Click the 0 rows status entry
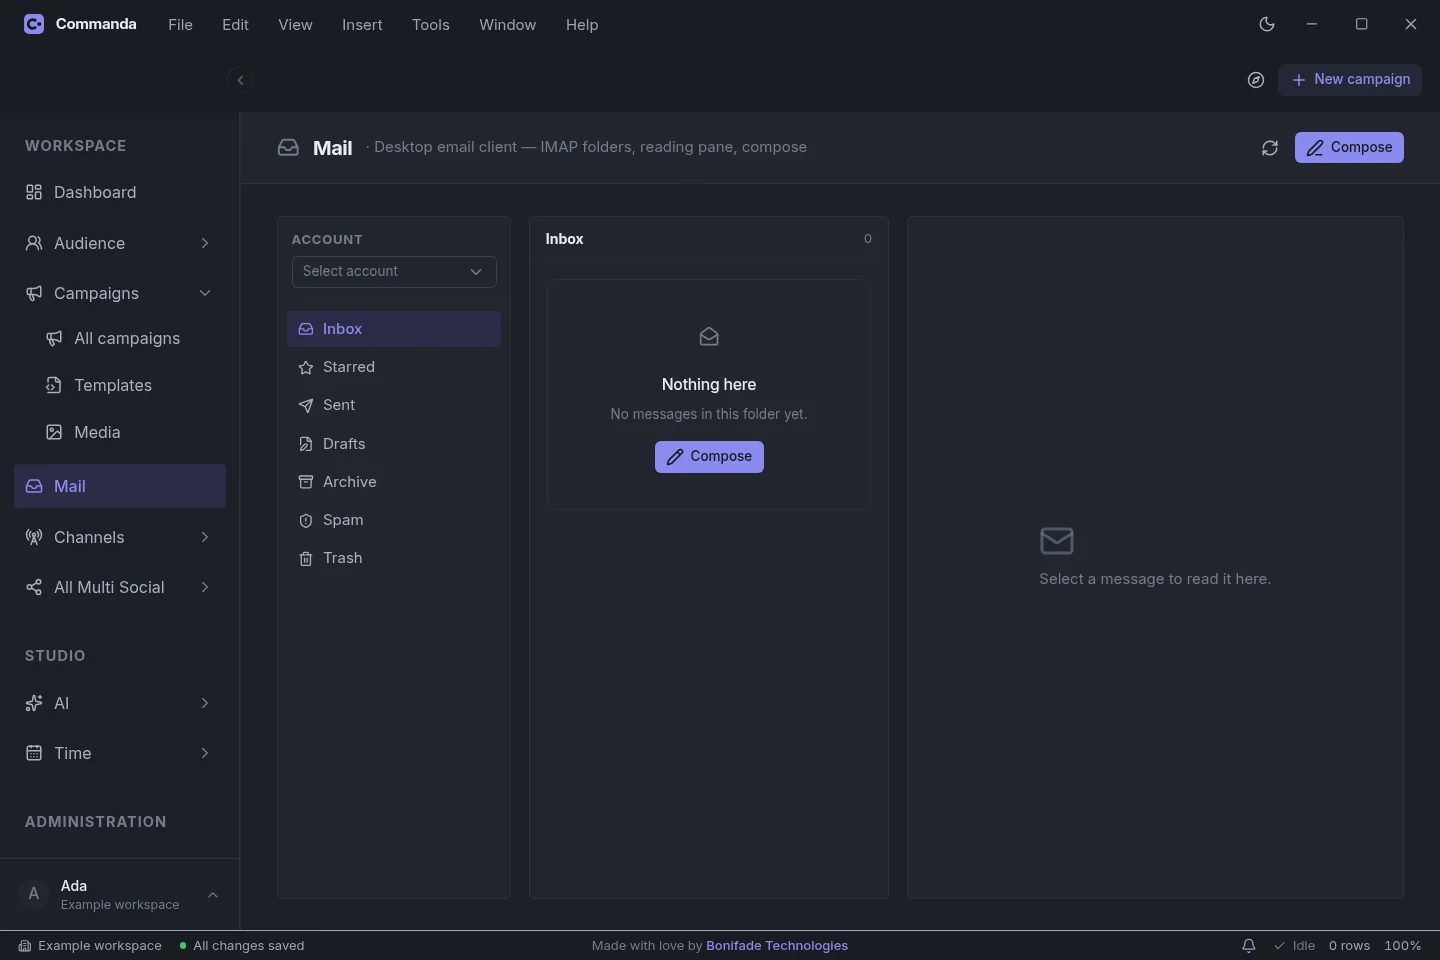 (x=1349, y=946)
